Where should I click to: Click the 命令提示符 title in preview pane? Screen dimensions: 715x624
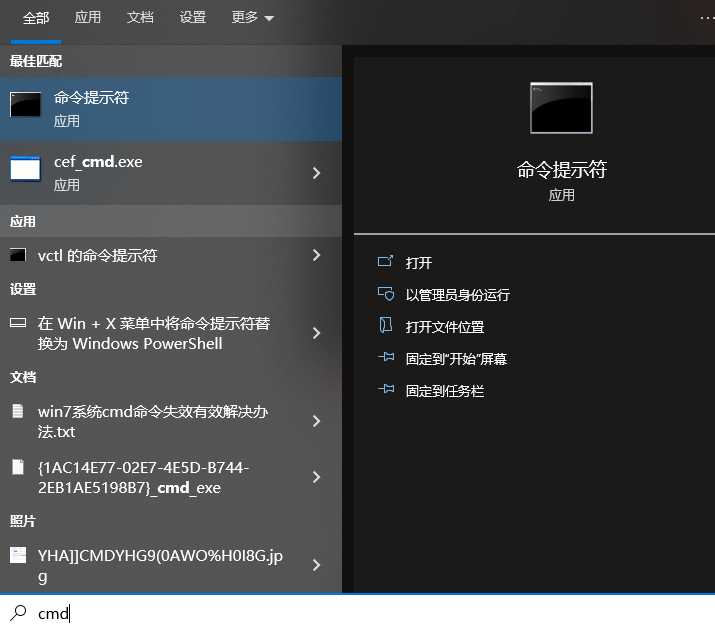(x=561, y=170)
